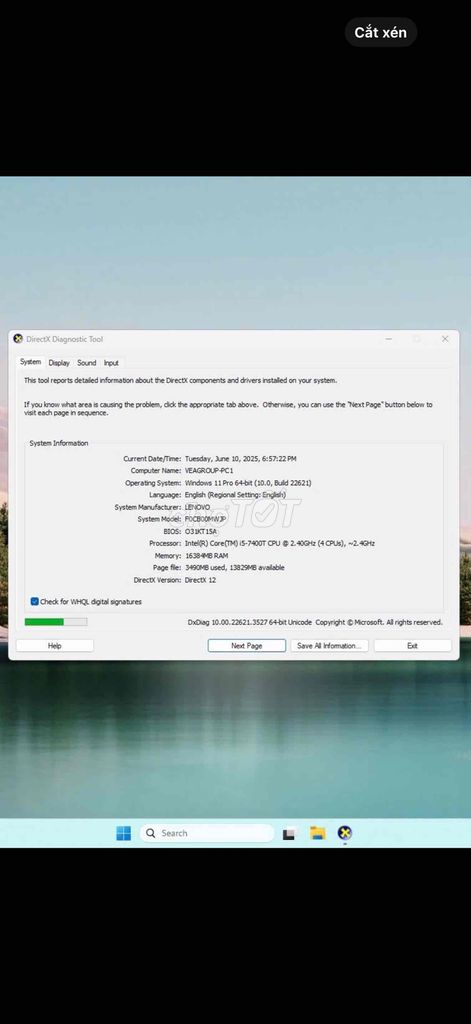Screen dimensions: 471x1024
Task: Open the Input tab
Action: (111, 362)
